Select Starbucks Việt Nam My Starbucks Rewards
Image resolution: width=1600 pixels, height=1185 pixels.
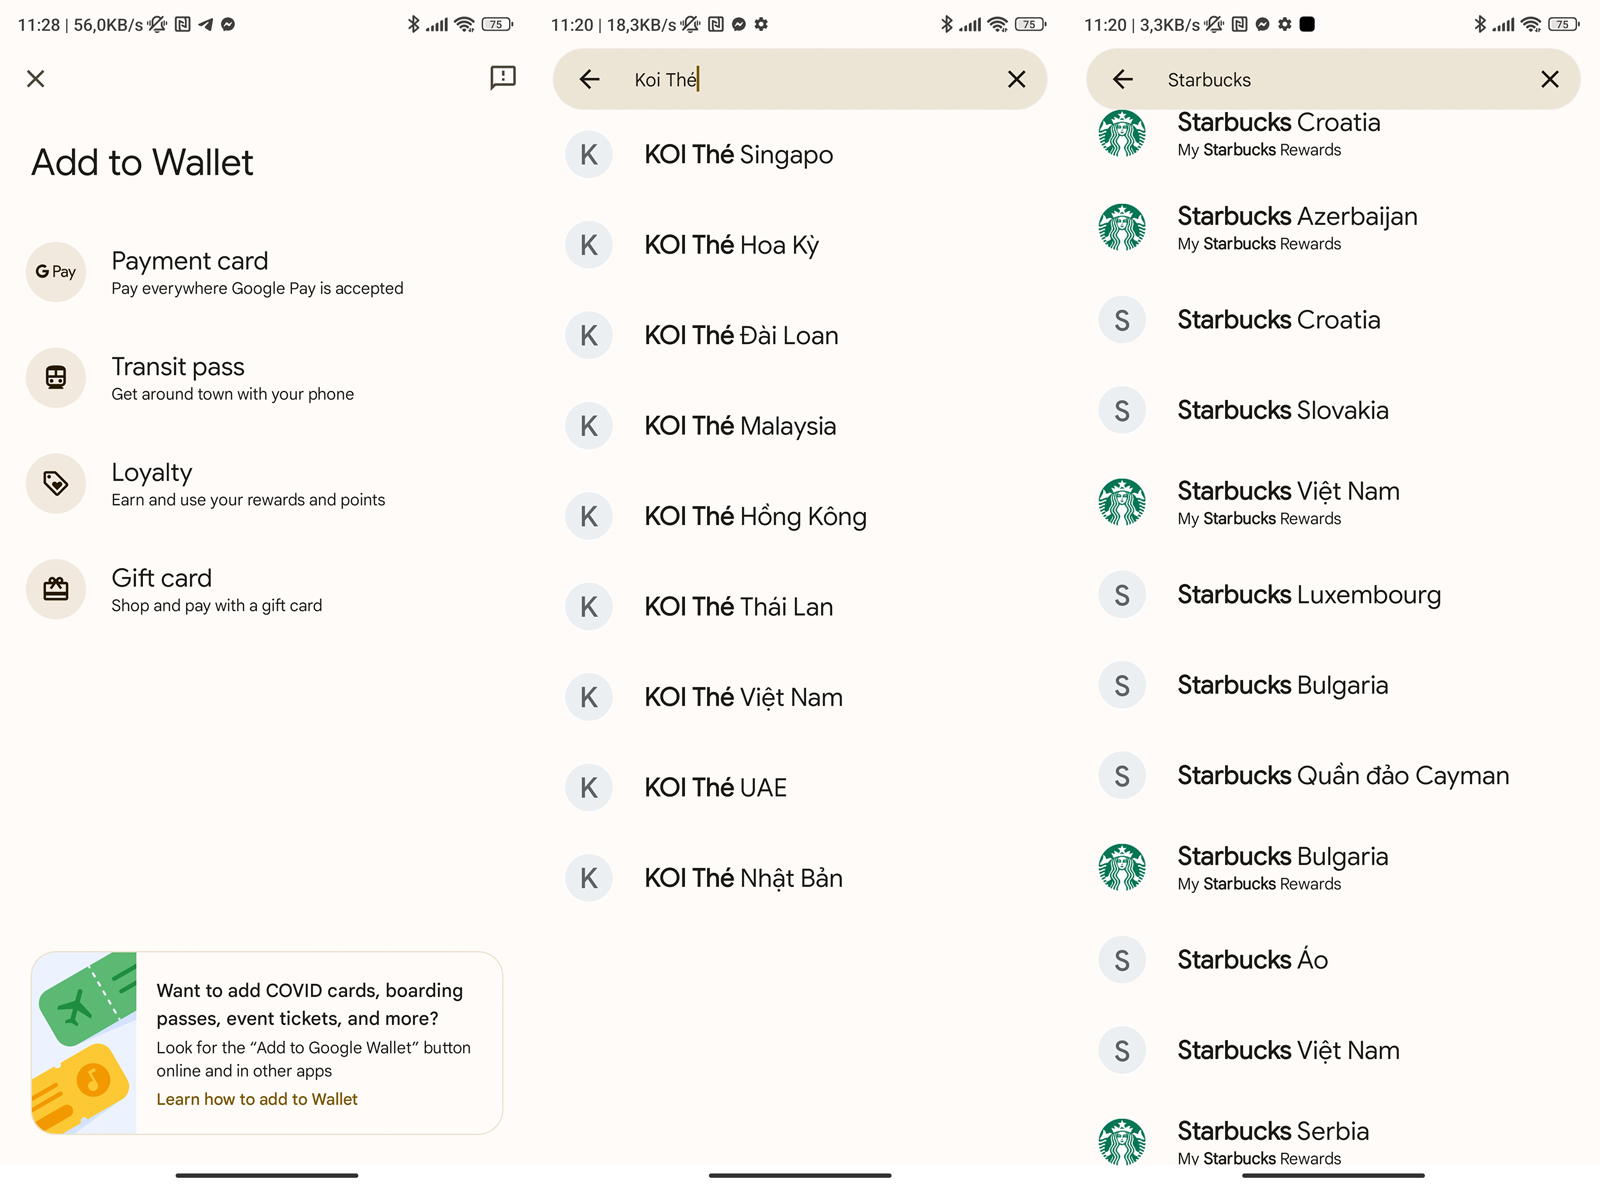(1333, 503)
